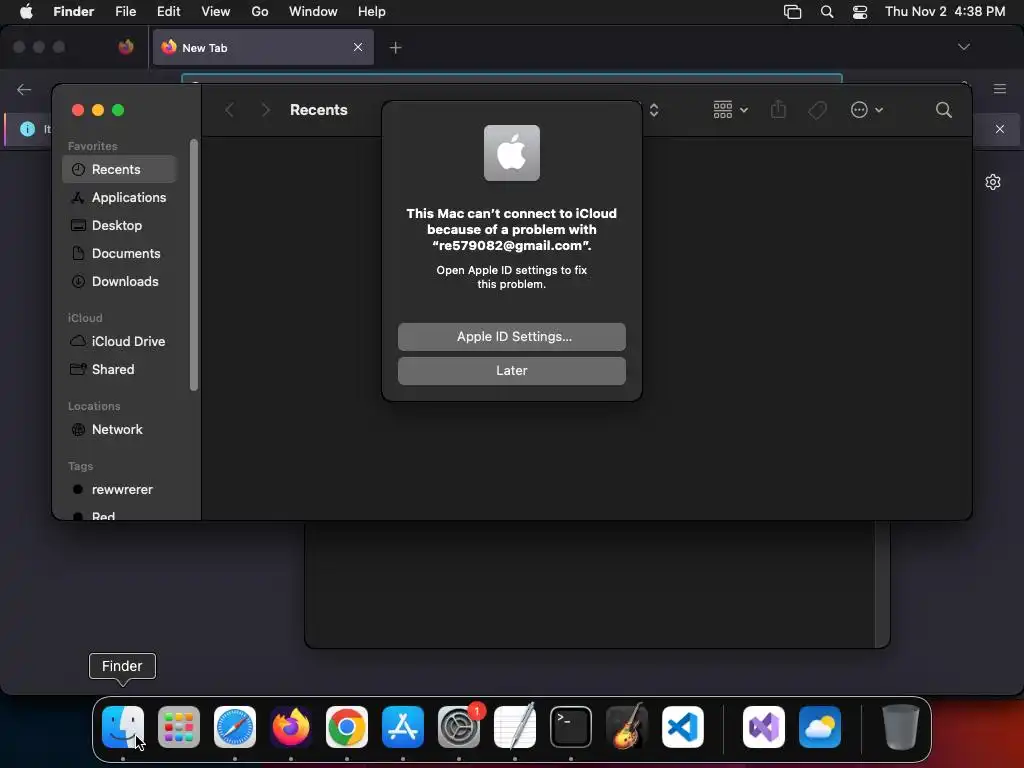Open the Finder menu in menu bar

(x=74, y=11)
